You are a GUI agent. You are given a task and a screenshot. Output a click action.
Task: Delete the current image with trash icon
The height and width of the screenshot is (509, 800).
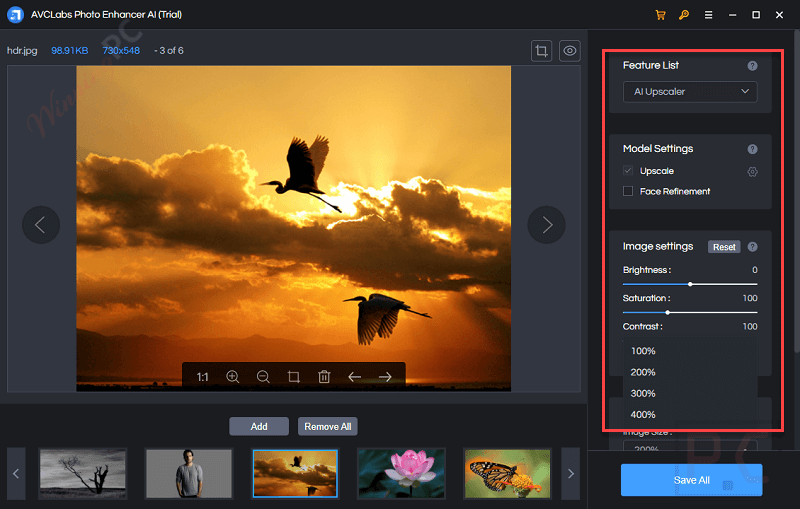324,376
